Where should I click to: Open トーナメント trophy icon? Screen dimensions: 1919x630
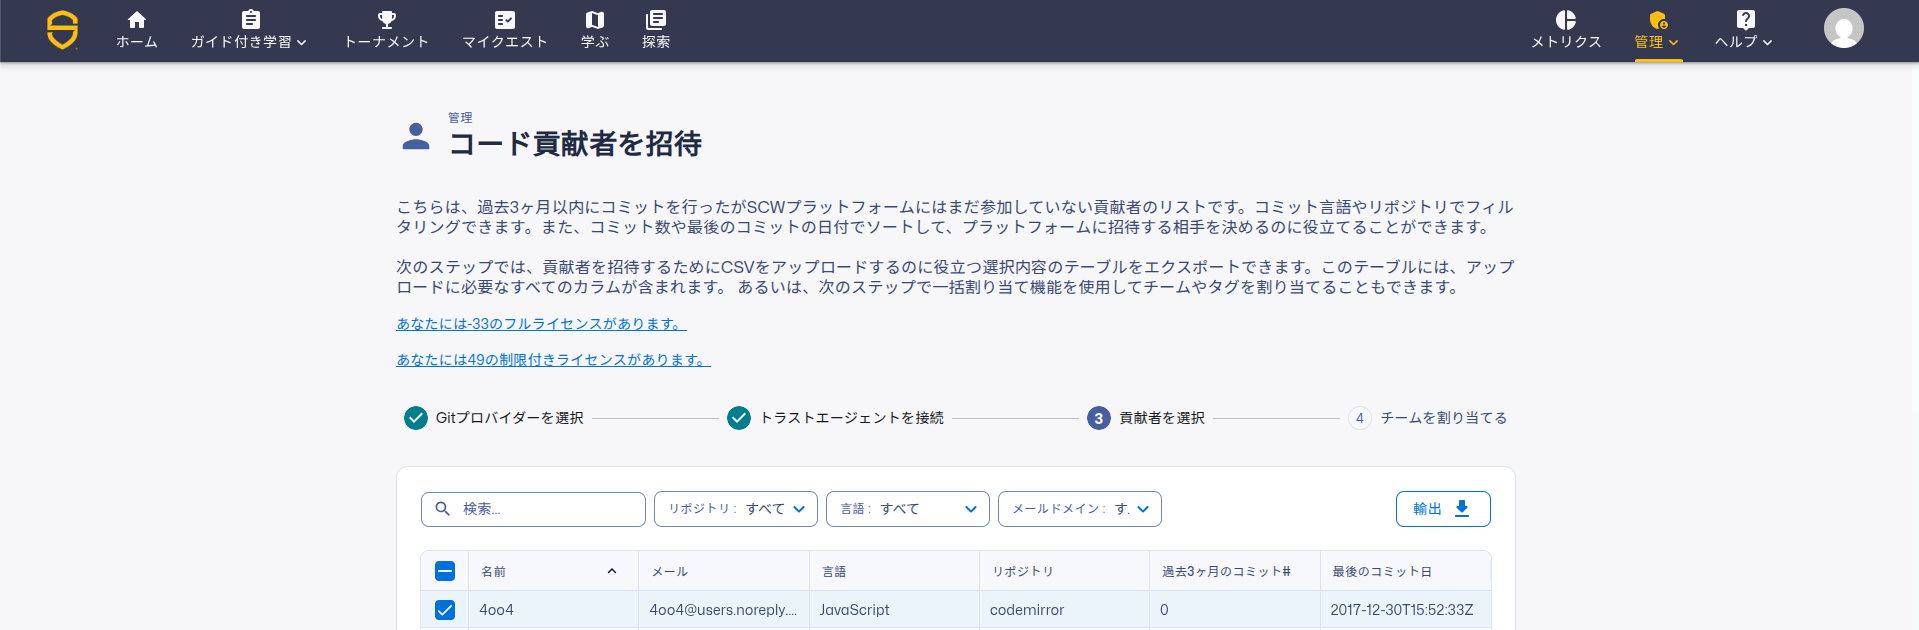[386, 20]
